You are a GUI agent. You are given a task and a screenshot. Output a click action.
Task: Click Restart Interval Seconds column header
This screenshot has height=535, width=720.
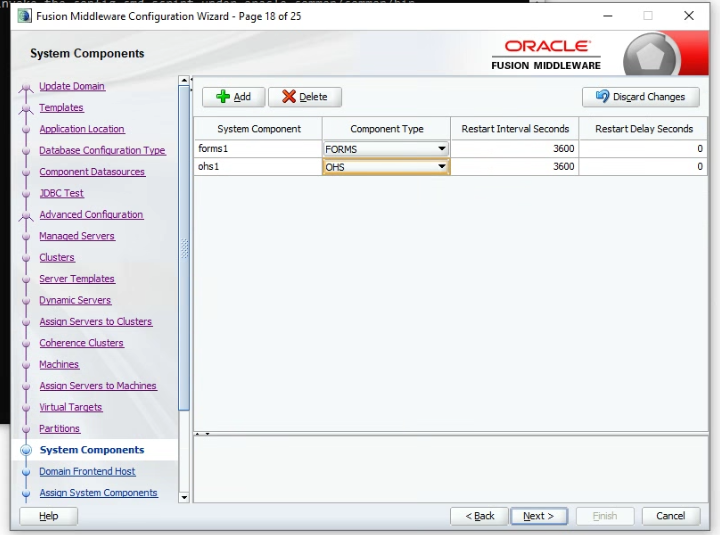click(x=515, y=129)
